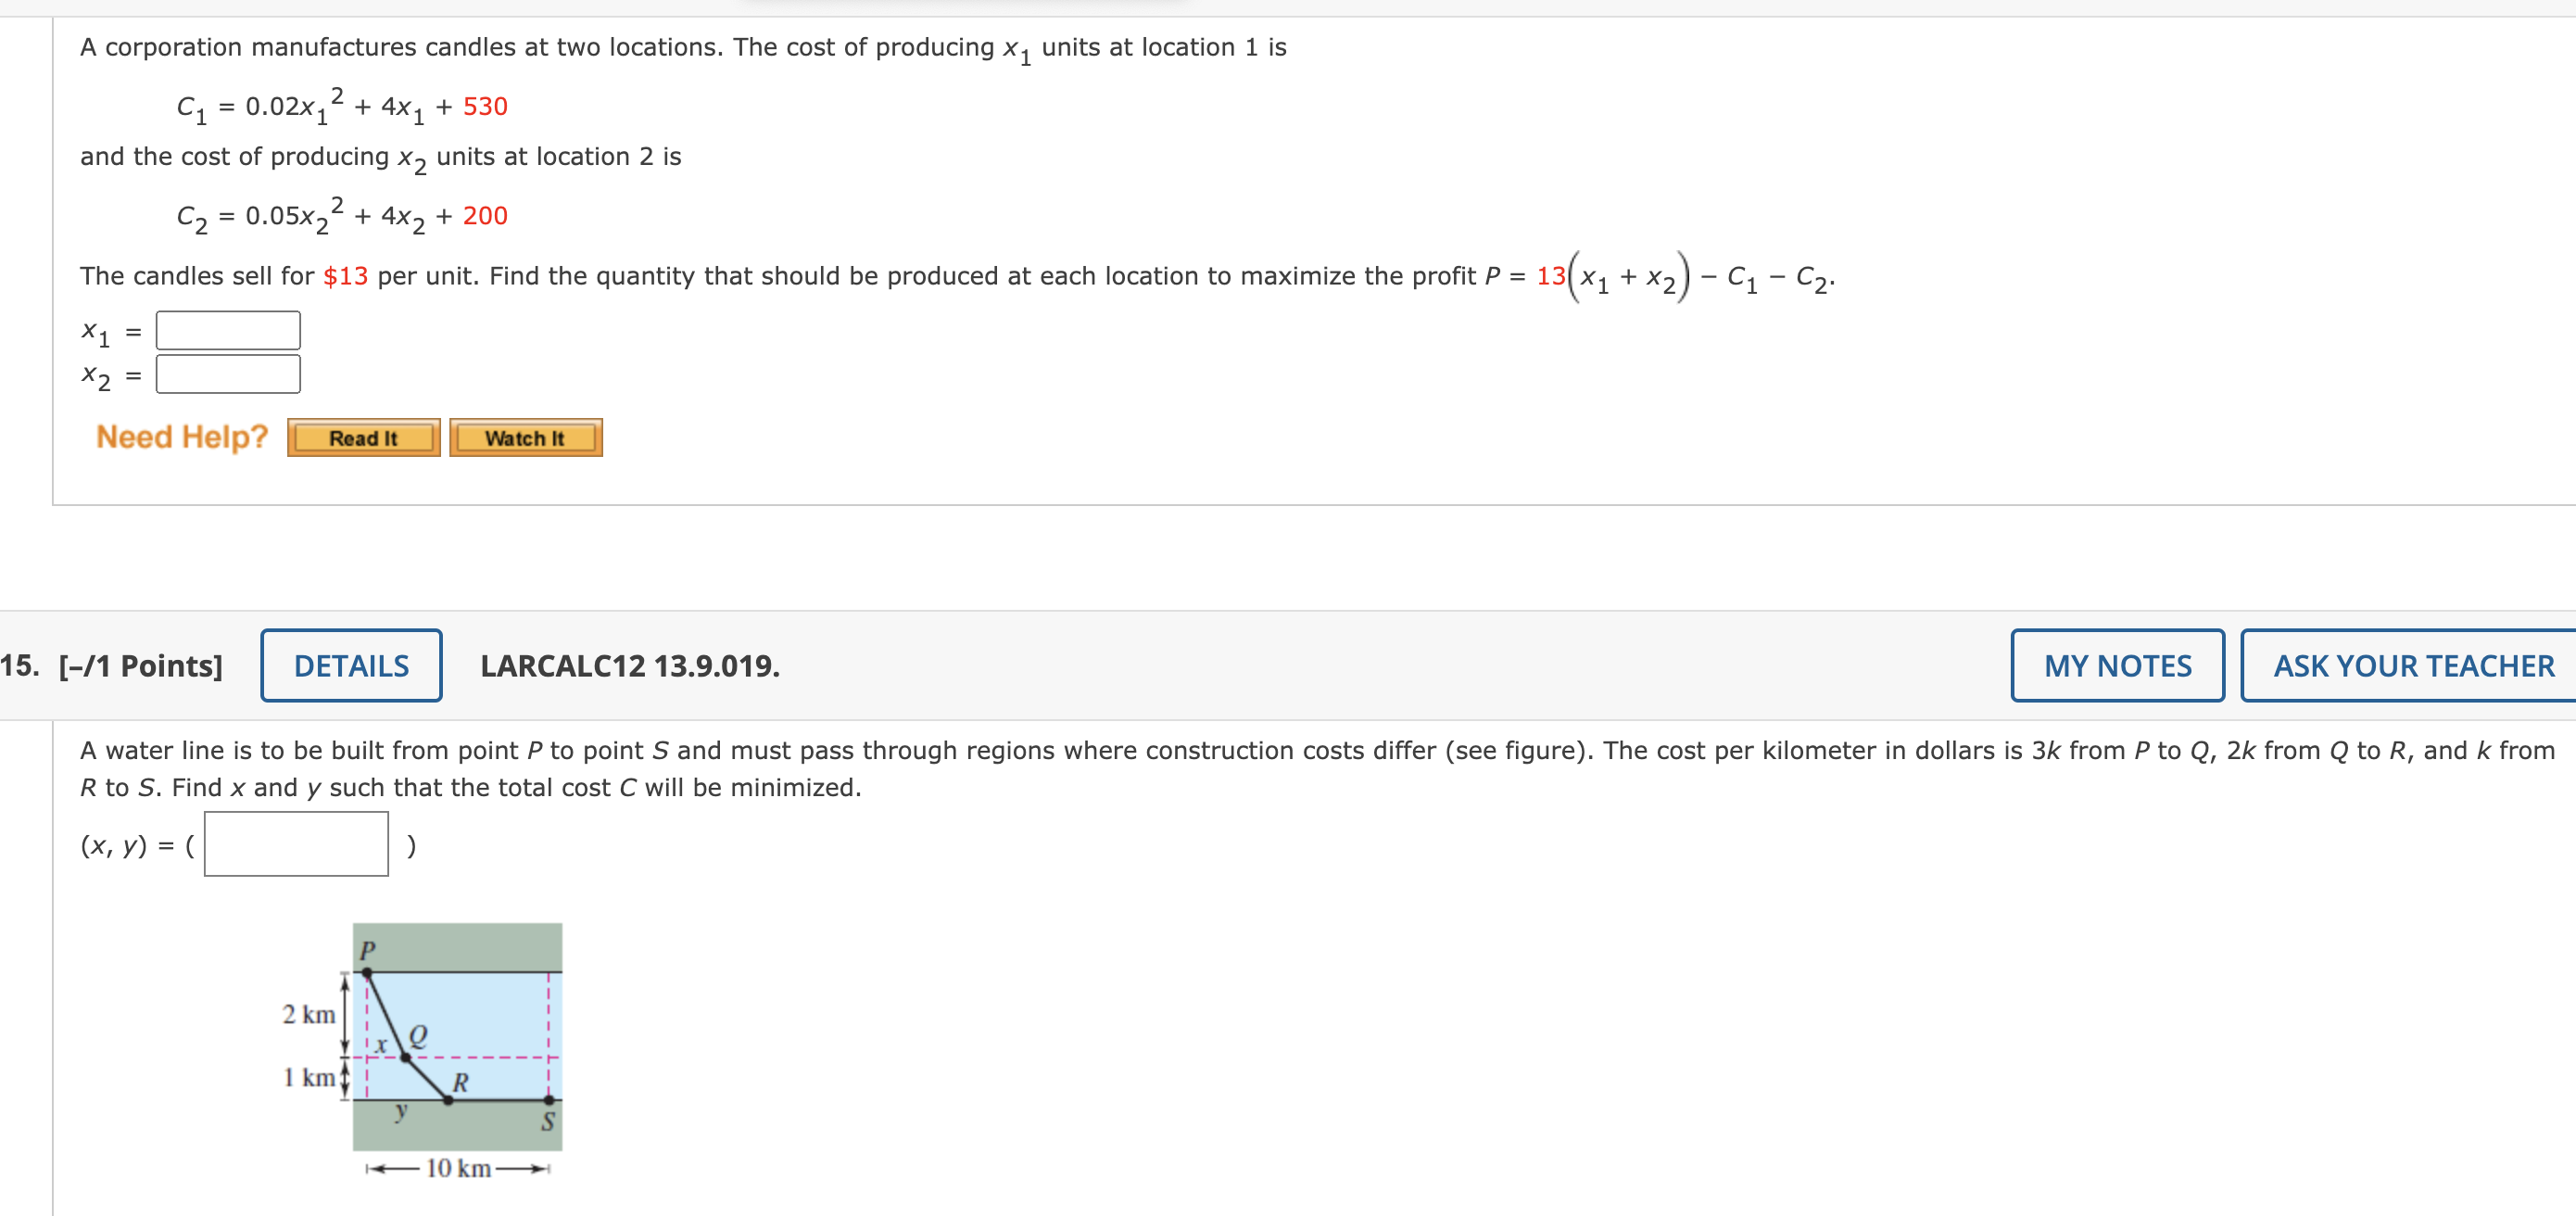The height and width of the screenshot is (1216, 2576).
Task: Click the DETAILS button for problem 15
Action: tap(350, 665)
